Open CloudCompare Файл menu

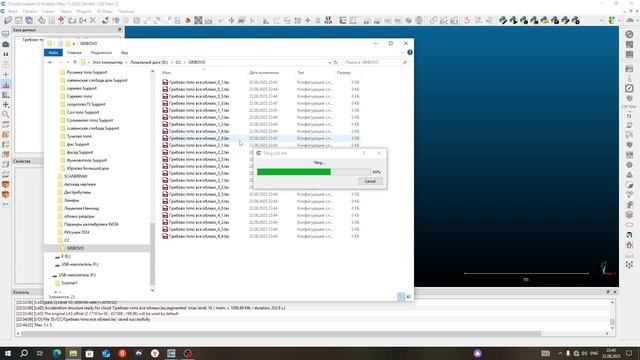click(13, 11)
